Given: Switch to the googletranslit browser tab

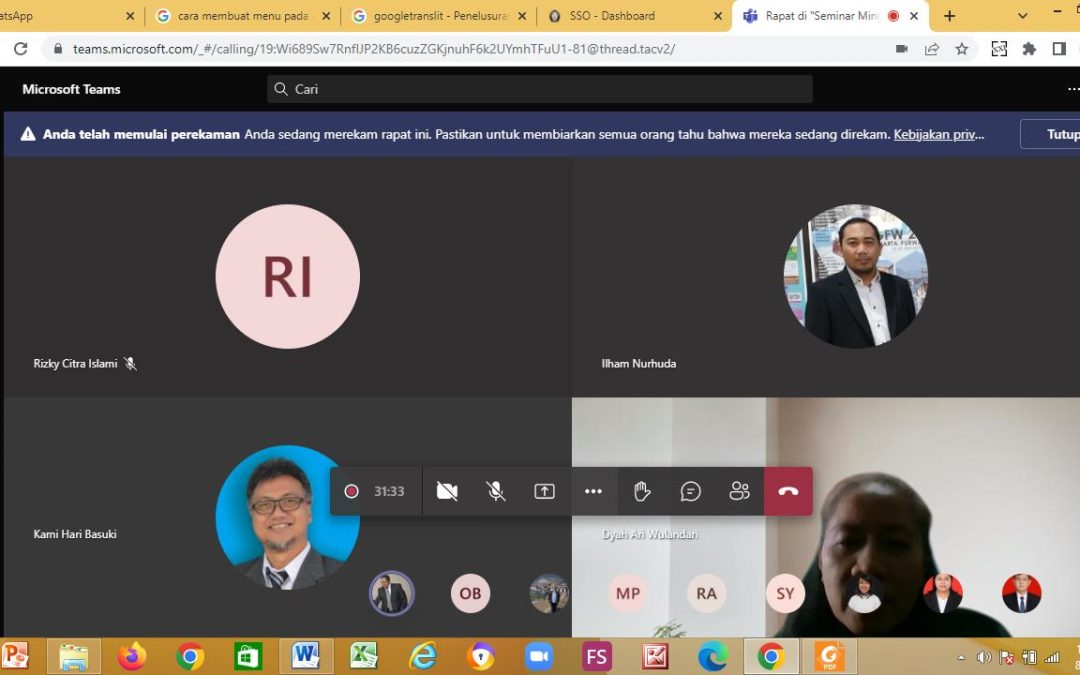Looking at the screenshot, I should [440, 16].
